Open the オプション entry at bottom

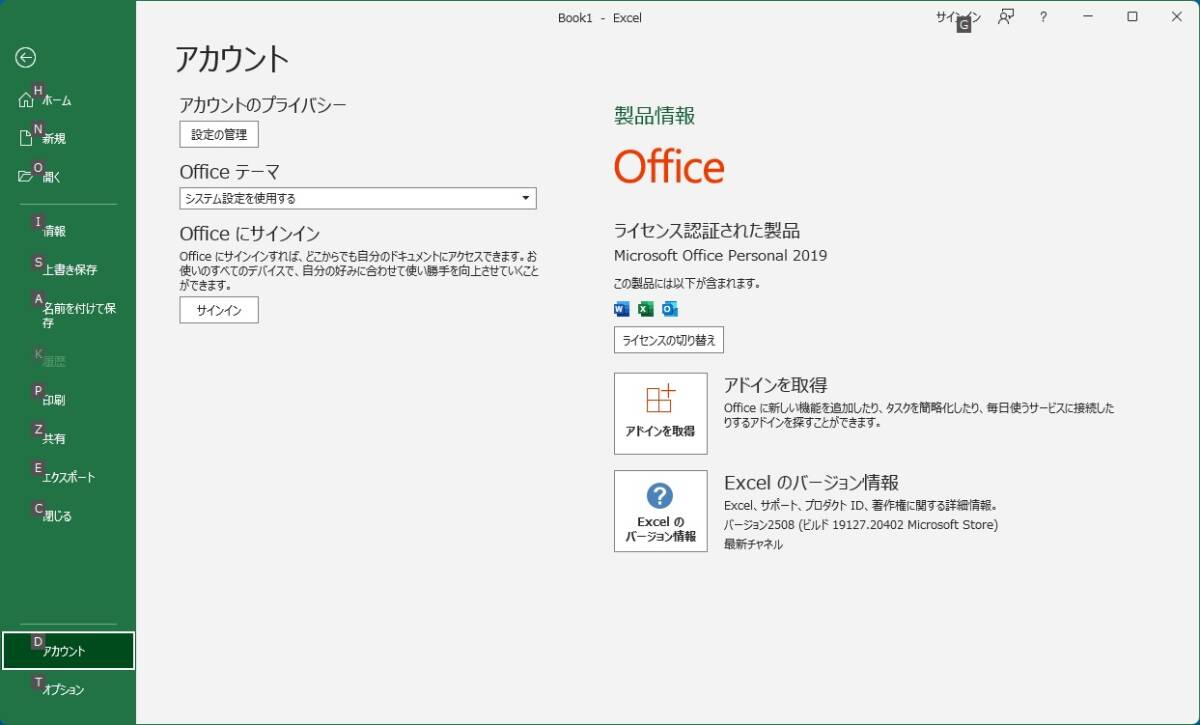[60, 689]
